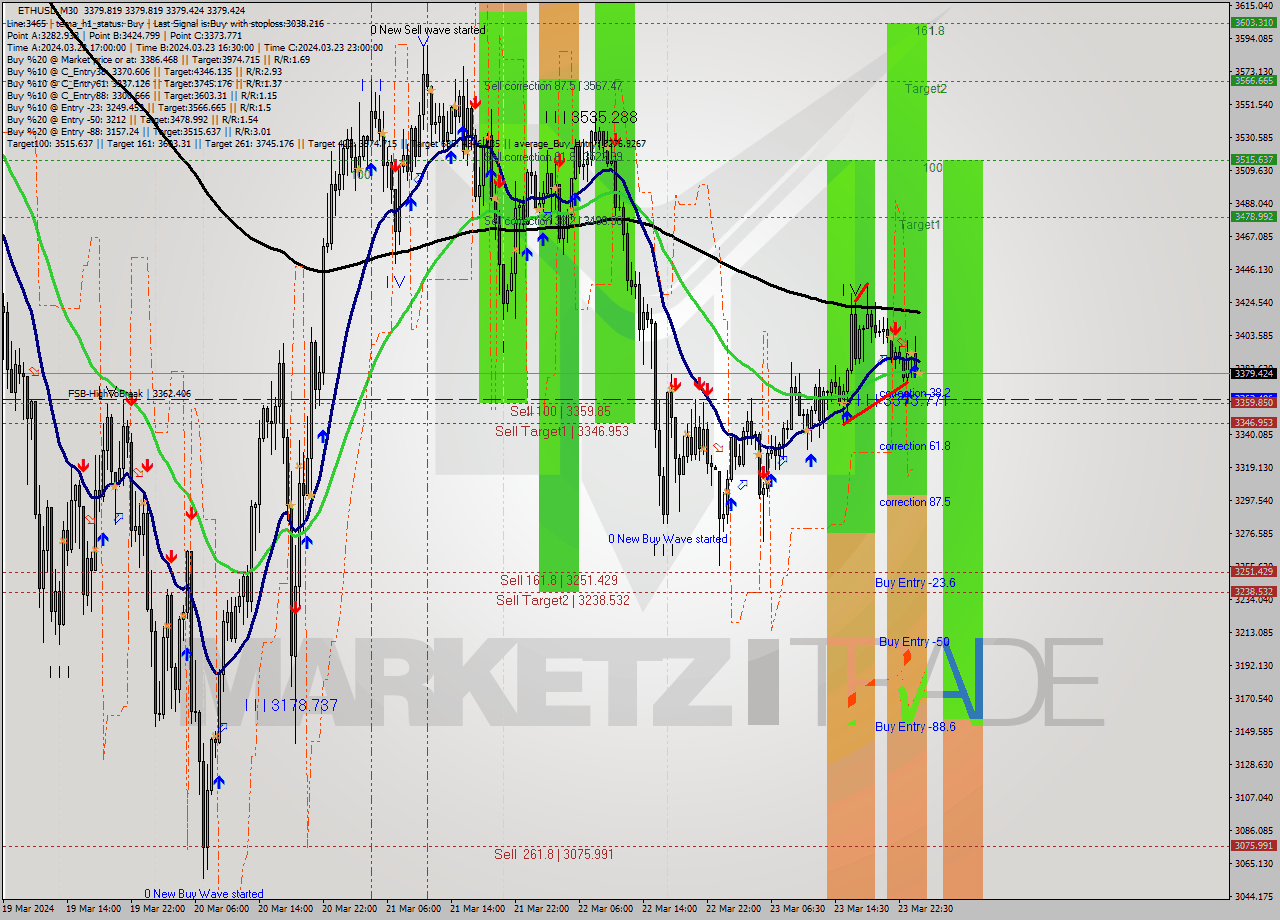Click the 'Sell 161.8 | 3251.429' label
The image size is (1280, 920).
(559, 580)
